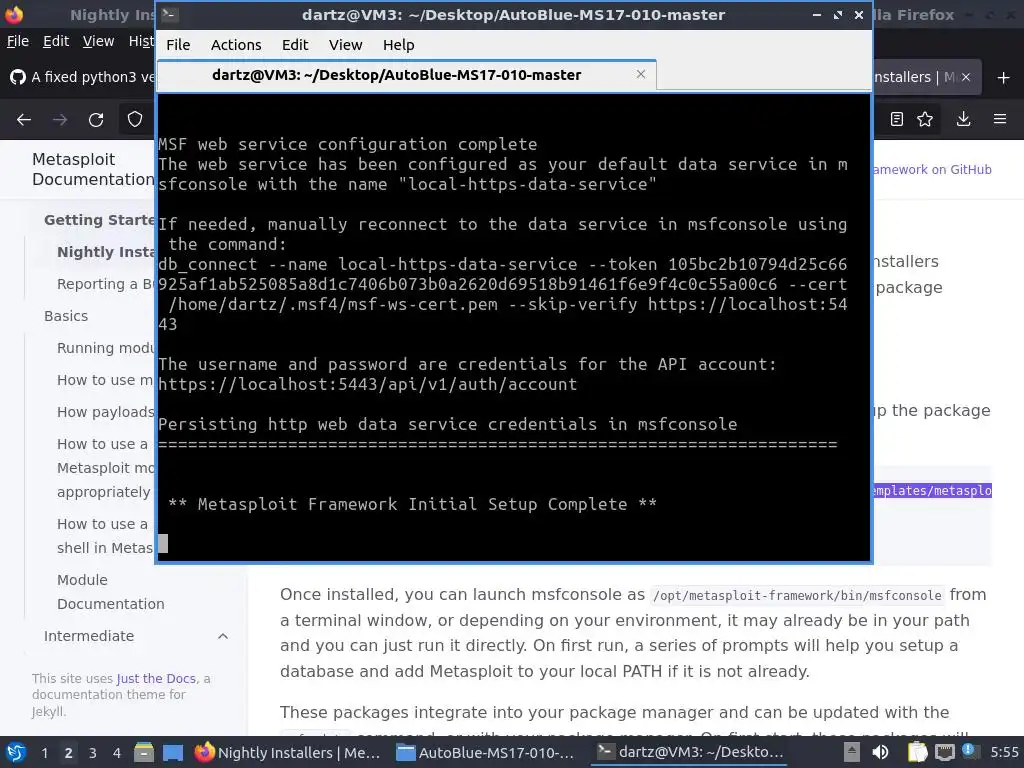Open the Metasploit Documentation home link
The height and width of the screenshot is (768, 1024).
93,169
